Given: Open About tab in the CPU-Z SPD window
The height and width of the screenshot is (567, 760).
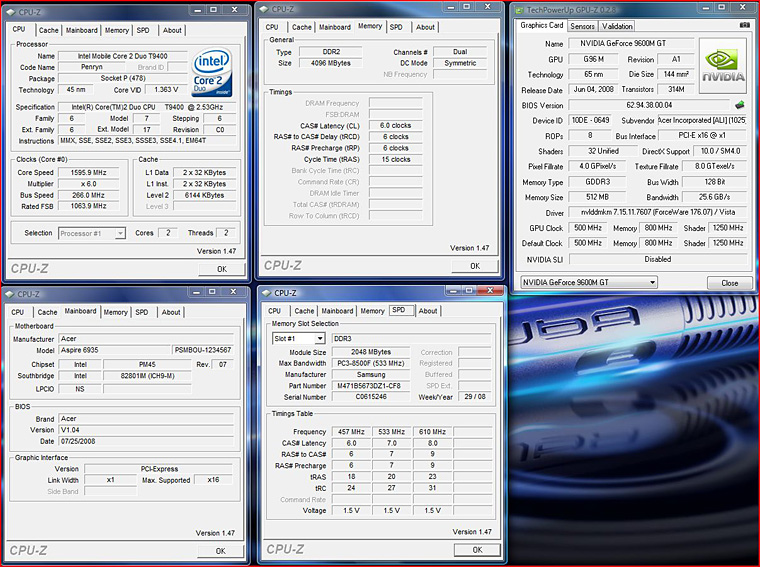Looking at the screenshot, I should point(428,311).
